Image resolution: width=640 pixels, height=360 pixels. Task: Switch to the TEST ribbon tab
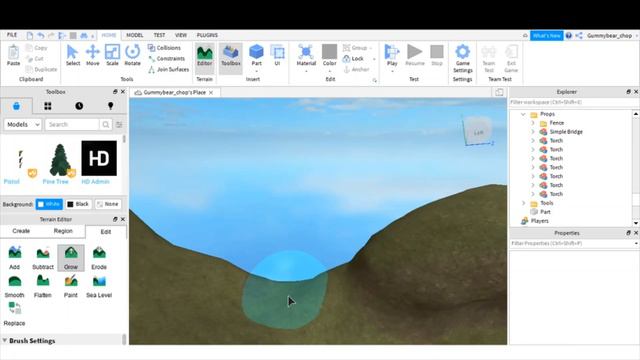coord(159,35)
